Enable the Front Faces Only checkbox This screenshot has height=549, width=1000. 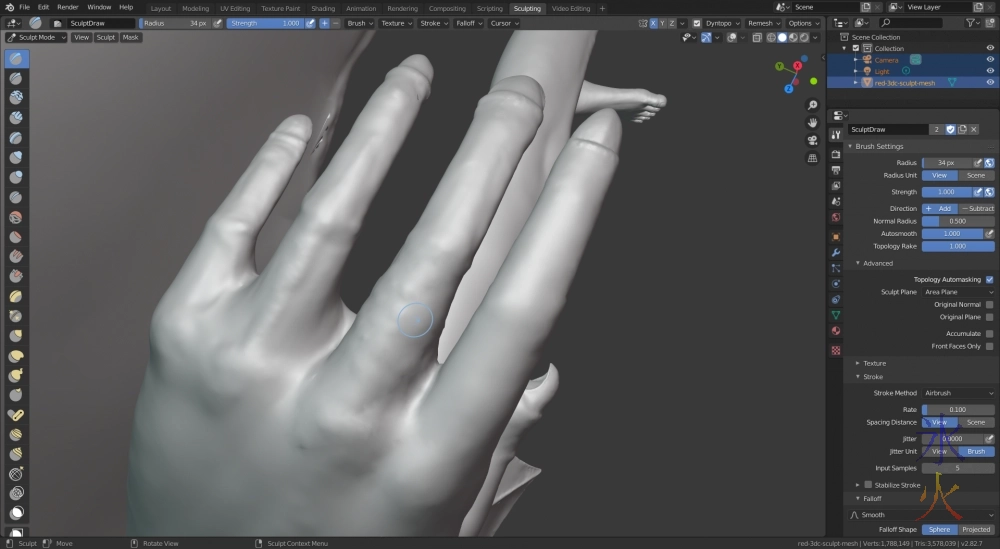click(x=989, y=346)
